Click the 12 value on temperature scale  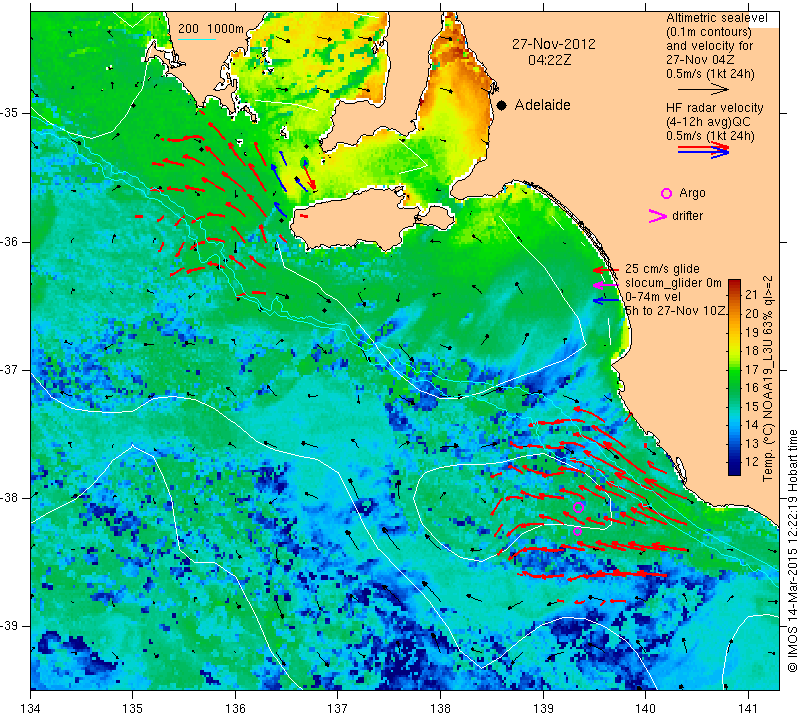coord(752,462)
